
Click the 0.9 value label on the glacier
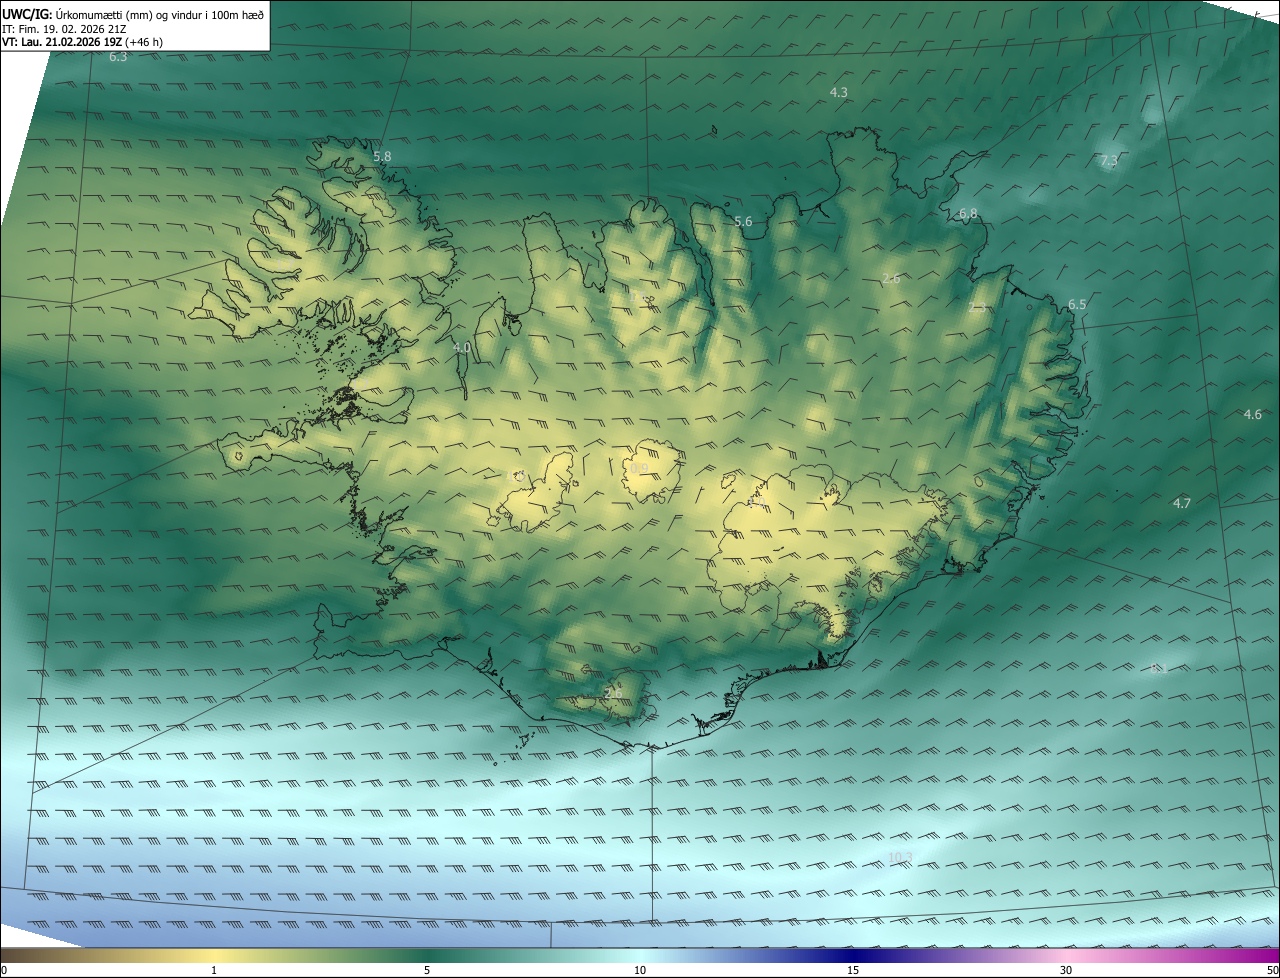tap(640, 468)
